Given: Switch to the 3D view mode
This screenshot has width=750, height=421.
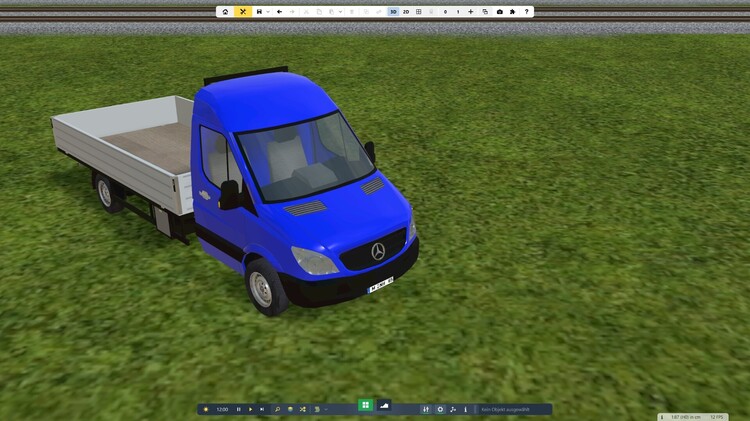Looking at the screenshot, I should [393, 11].
